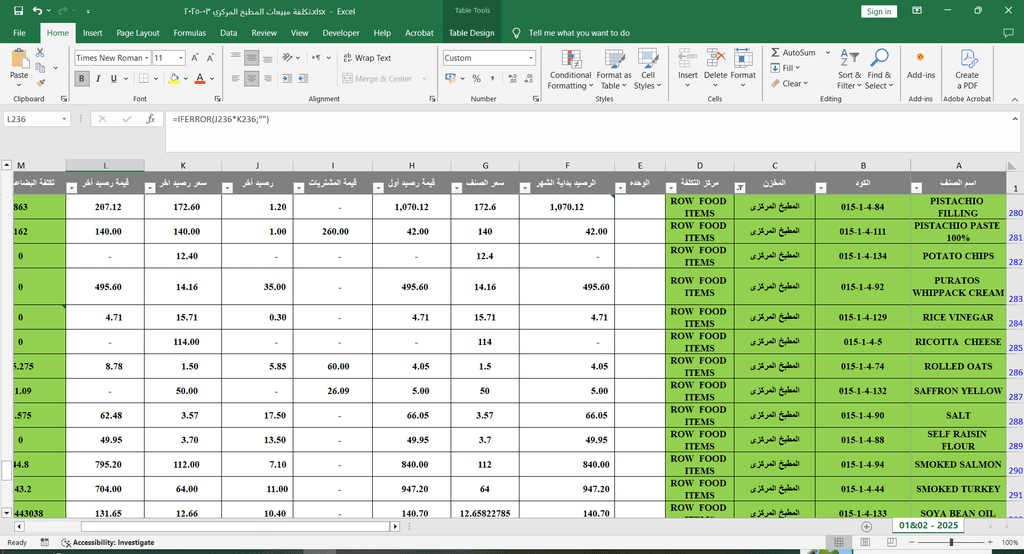Increase font size with larger A icon
This screenshot has width=1024, height=554.
(x=195, y=57)
